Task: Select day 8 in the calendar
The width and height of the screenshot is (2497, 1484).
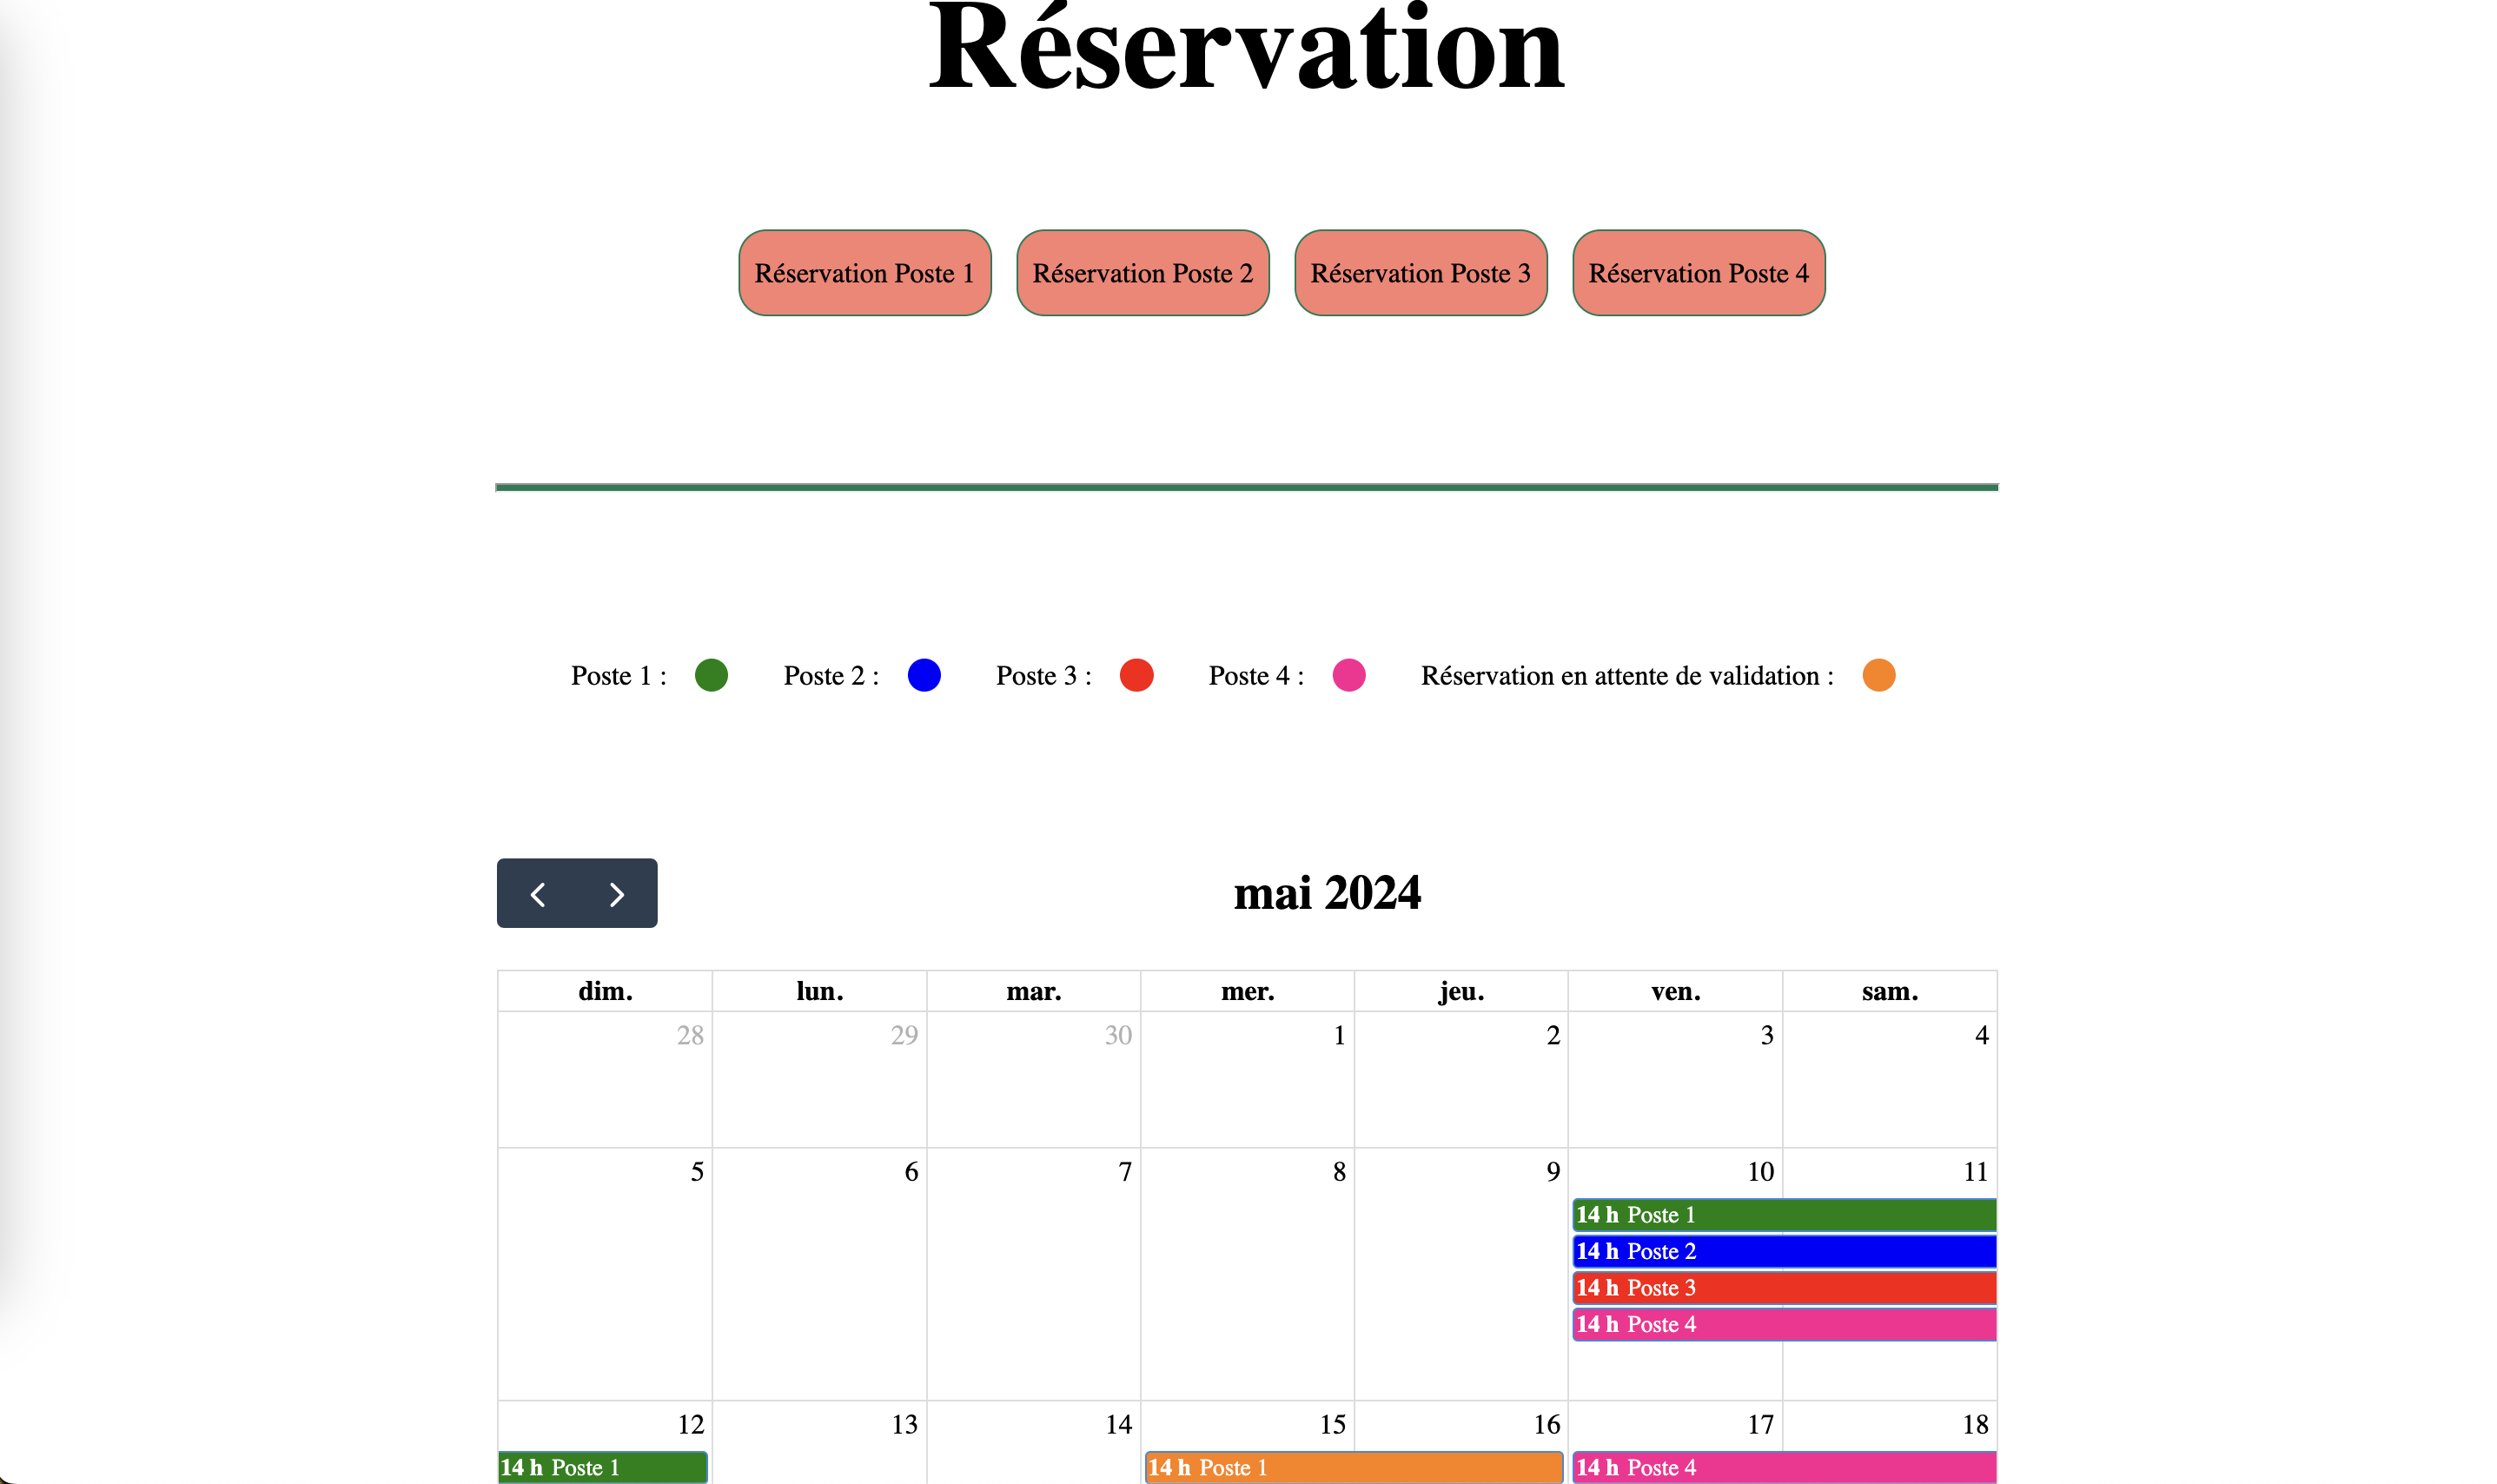Action: click(1338, 1172)
